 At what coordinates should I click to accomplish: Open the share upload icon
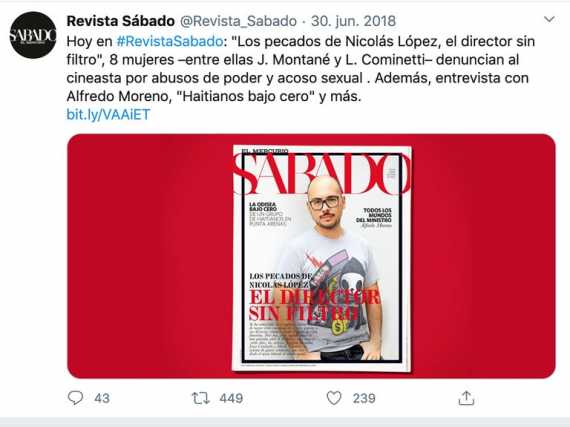click(x=466, y=398)
